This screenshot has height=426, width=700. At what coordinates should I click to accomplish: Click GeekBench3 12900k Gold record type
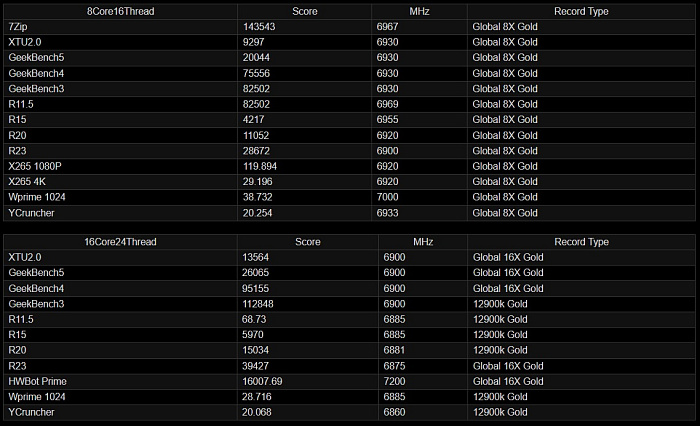(500, 304)
